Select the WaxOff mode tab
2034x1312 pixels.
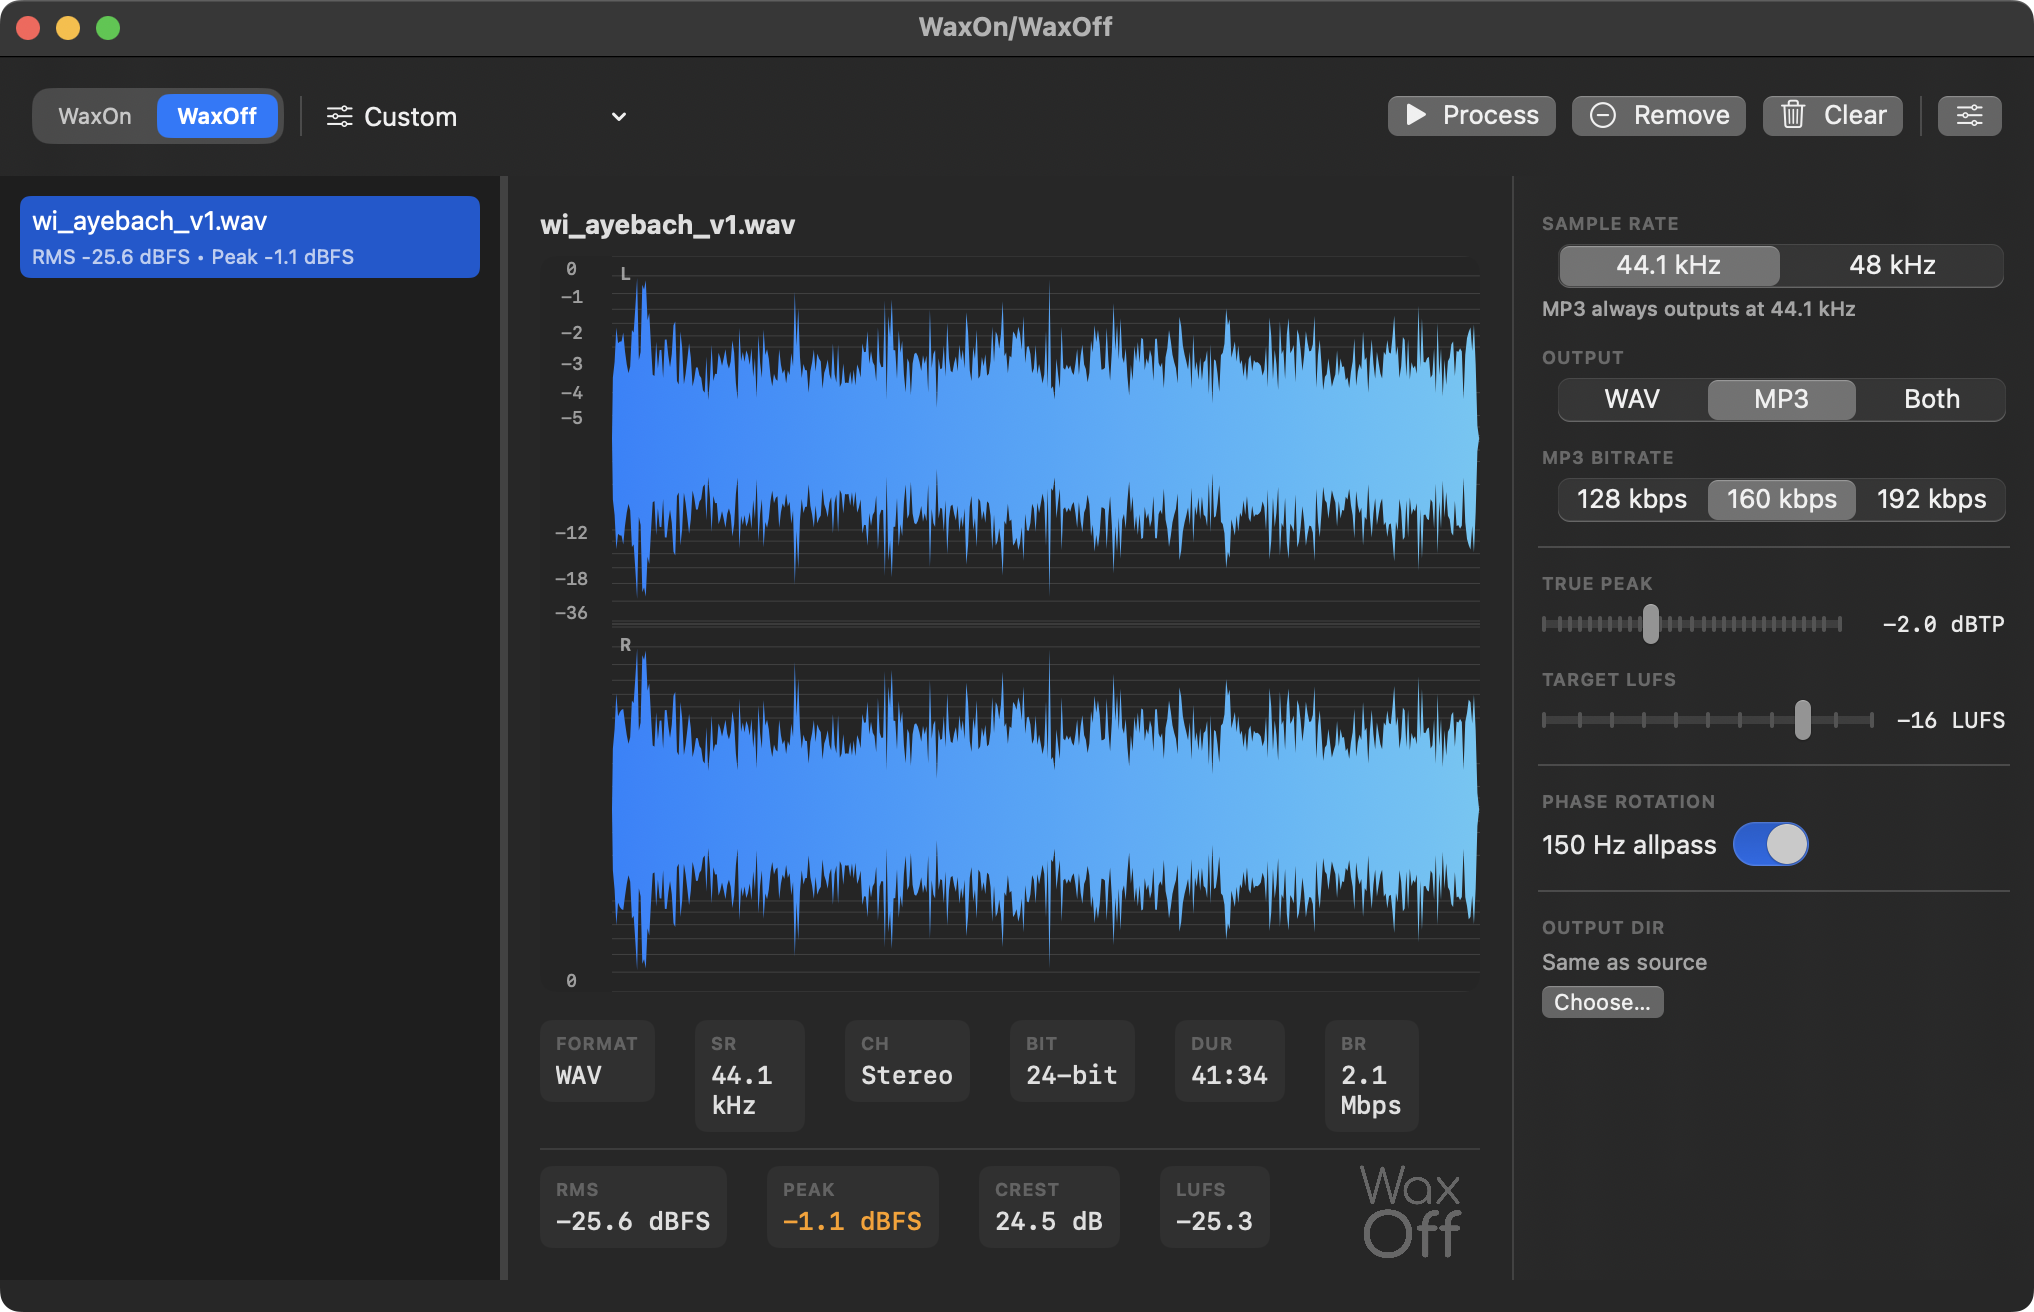pyautogui.click(x=218, y=115)
